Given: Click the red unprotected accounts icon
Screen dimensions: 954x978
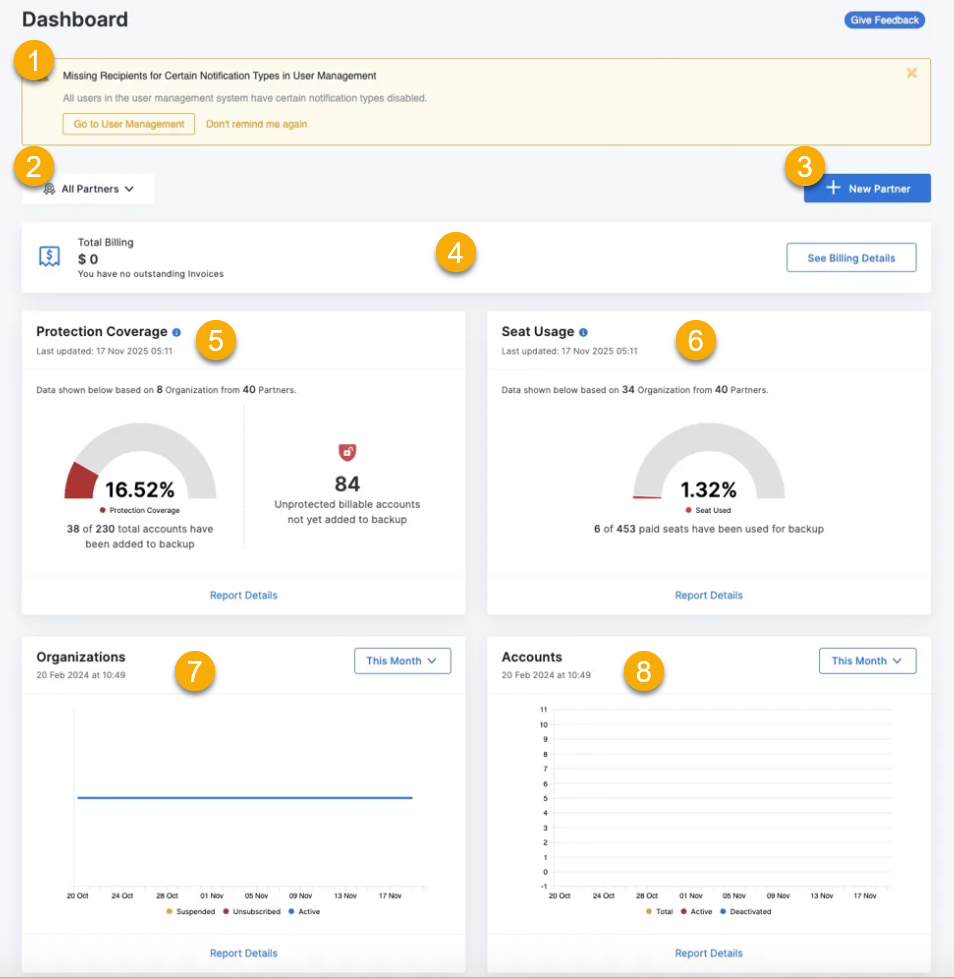Looking at the screenshot, I should coord(347,453).
